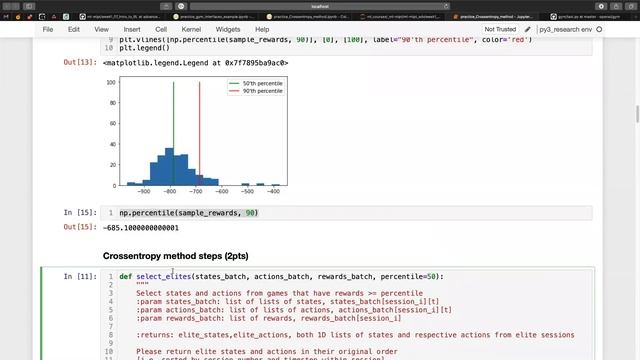This screenshot has height=360, width=640.
Task: Open the red triangle pinned tab
Action: 54,17
